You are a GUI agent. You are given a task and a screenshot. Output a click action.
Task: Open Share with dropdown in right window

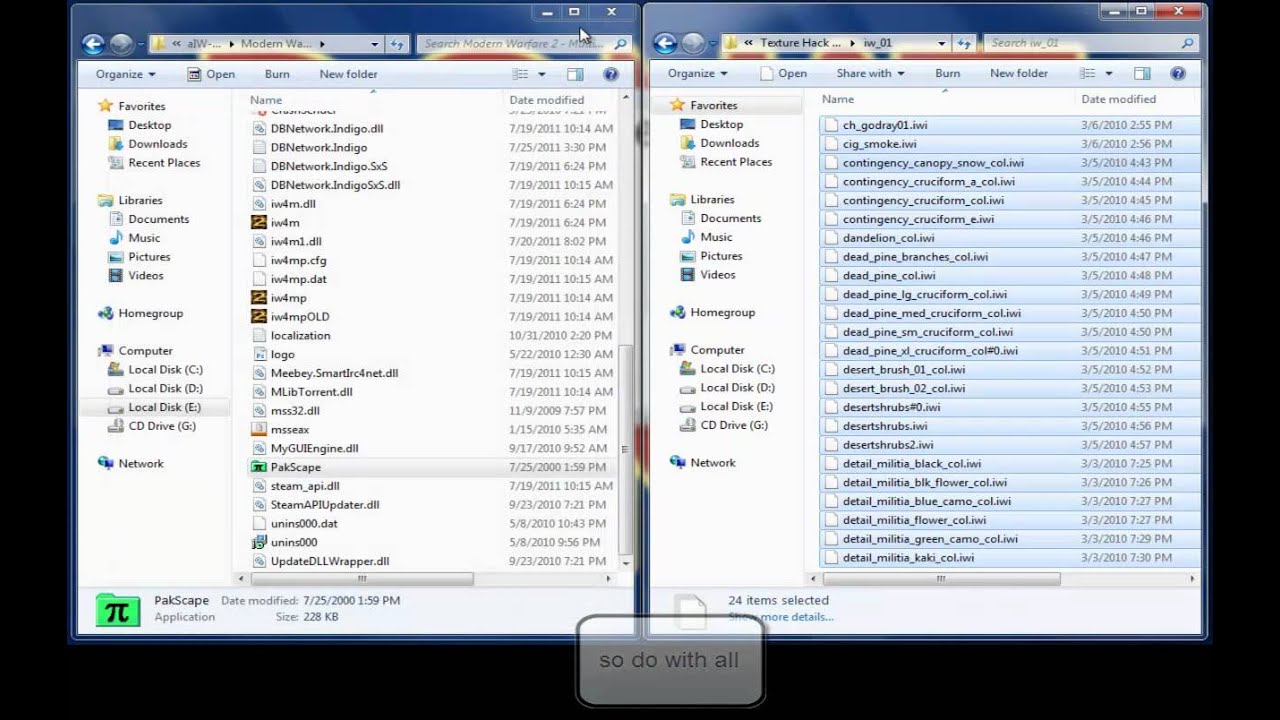tap(870, 73)
